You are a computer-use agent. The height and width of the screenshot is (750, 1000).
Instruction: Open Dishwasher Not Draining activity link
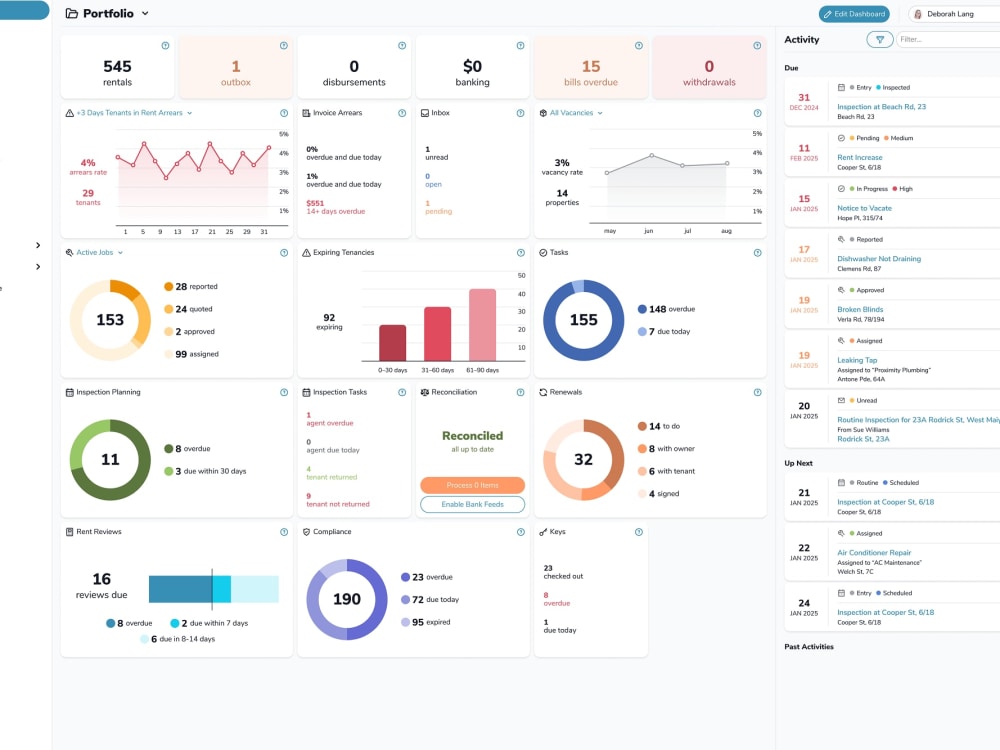click(879, 259)
